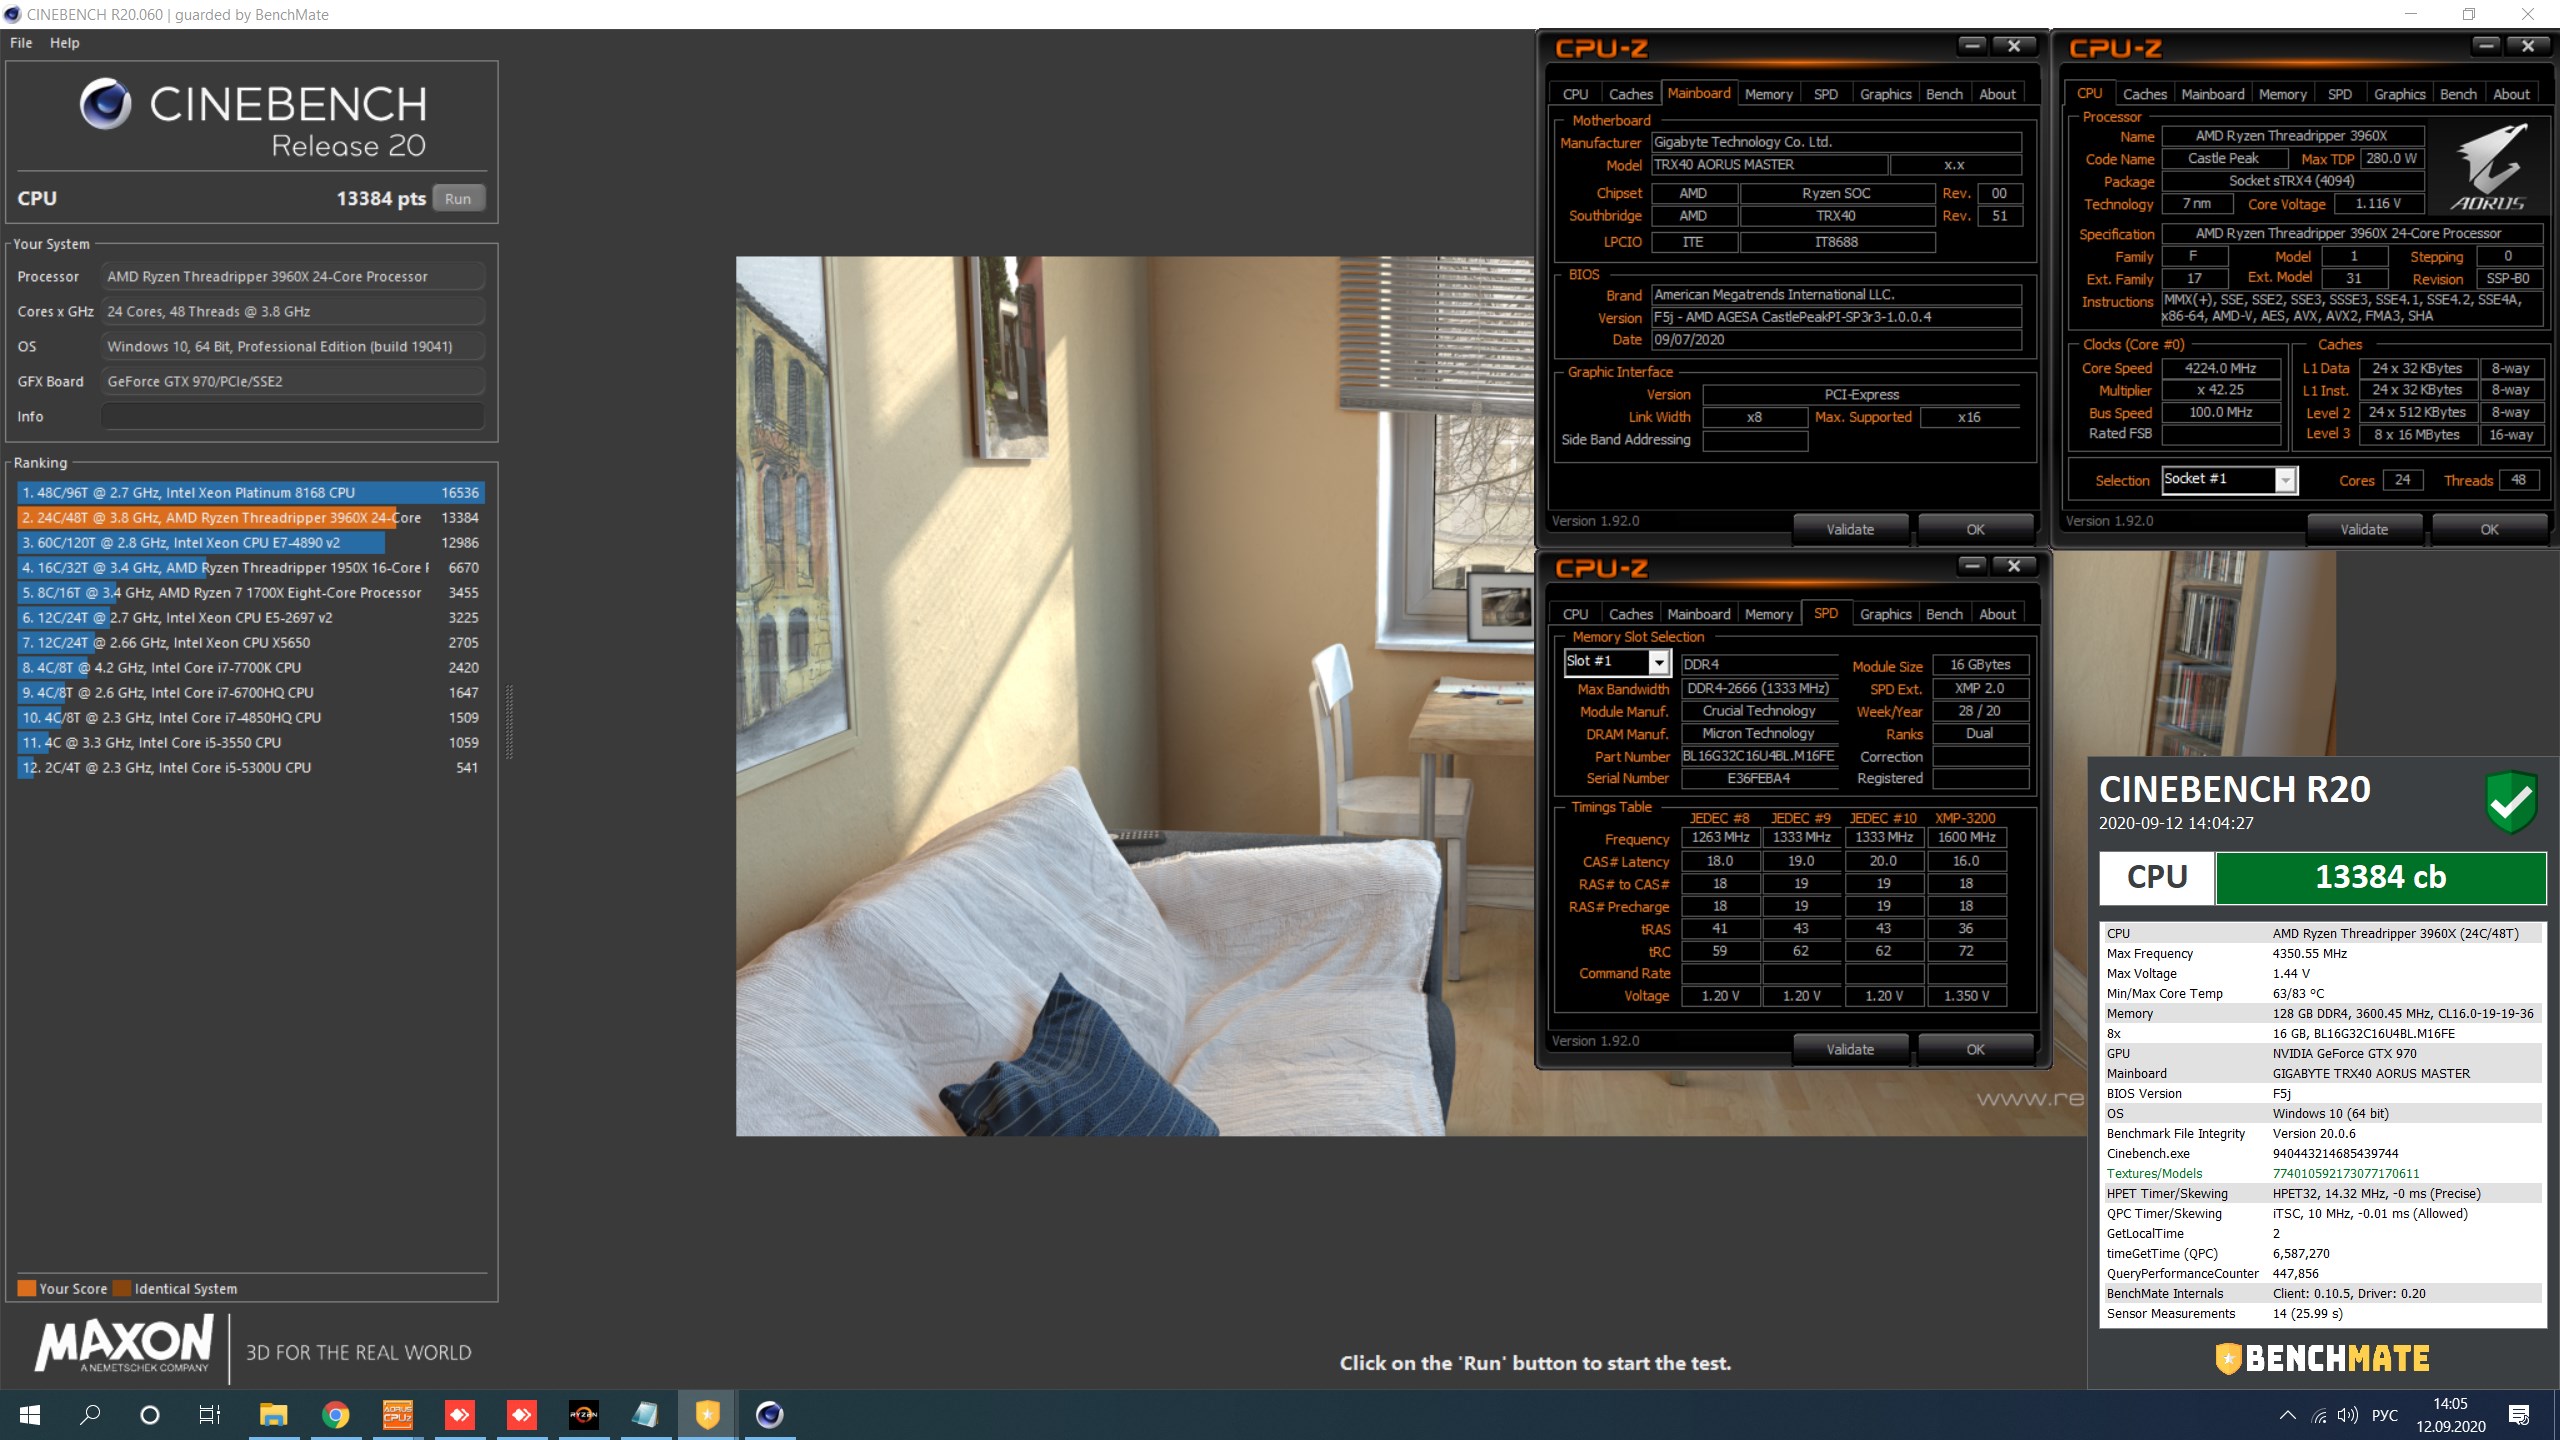Open the Ryzen Master taskbar icon
Viewport: 2560px width, 1440px height.
[584, 1414]
